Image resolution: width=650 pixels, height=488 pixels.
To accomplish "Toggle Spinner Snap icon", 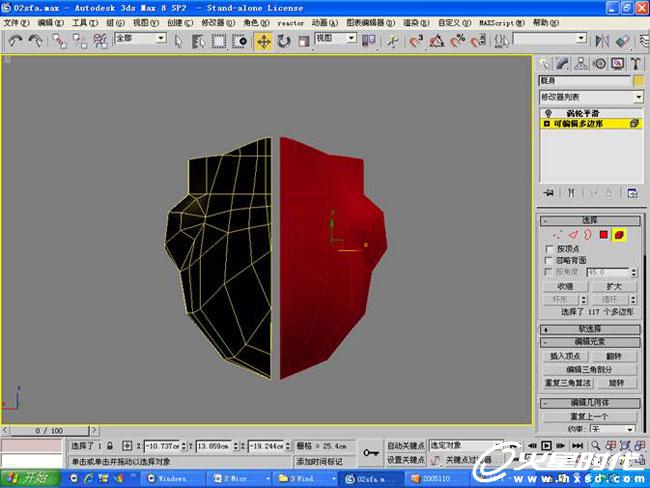I will 478,41.
